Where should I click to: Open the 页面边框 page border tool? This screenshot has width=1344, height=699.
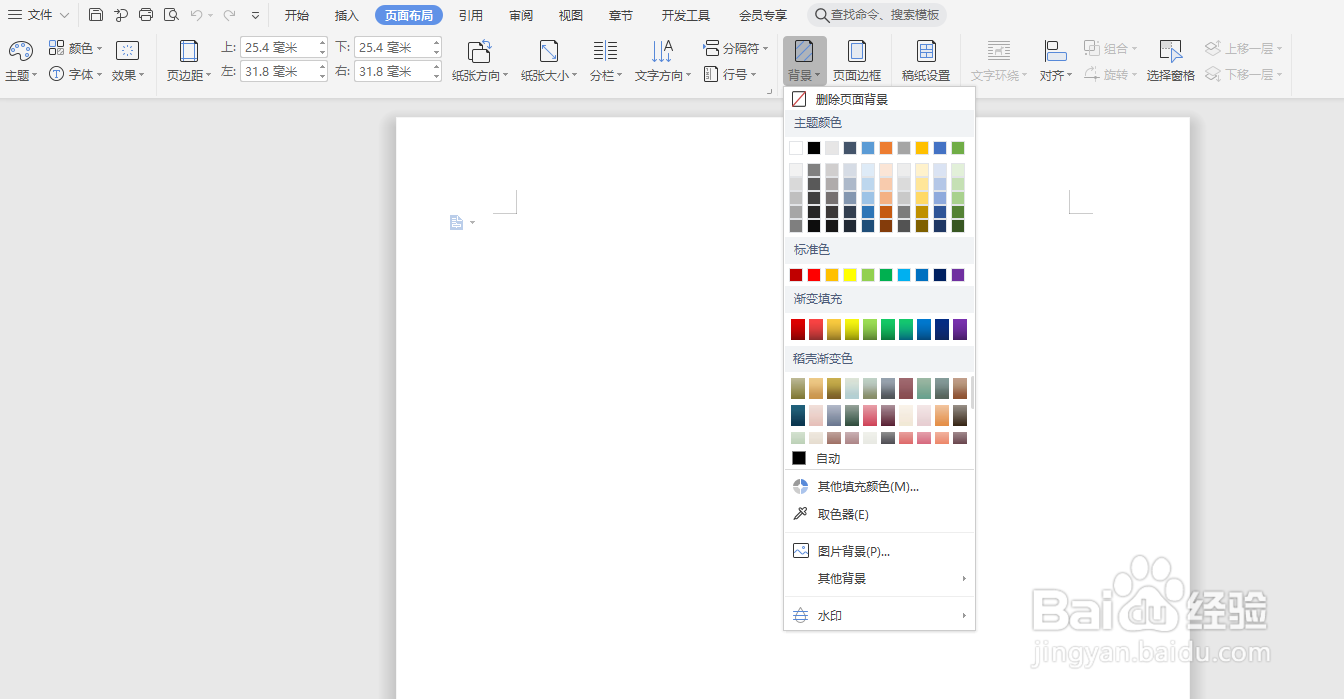[857, 60]
